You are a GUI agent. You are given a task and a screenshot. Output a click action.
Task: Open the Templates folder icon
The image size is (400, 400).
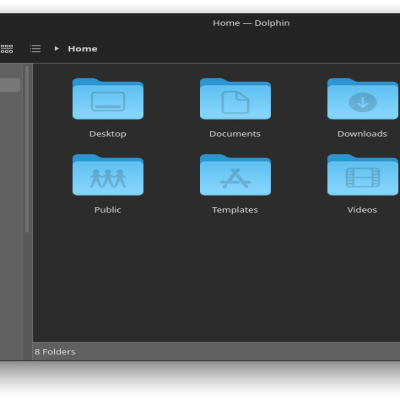[235, 175]
